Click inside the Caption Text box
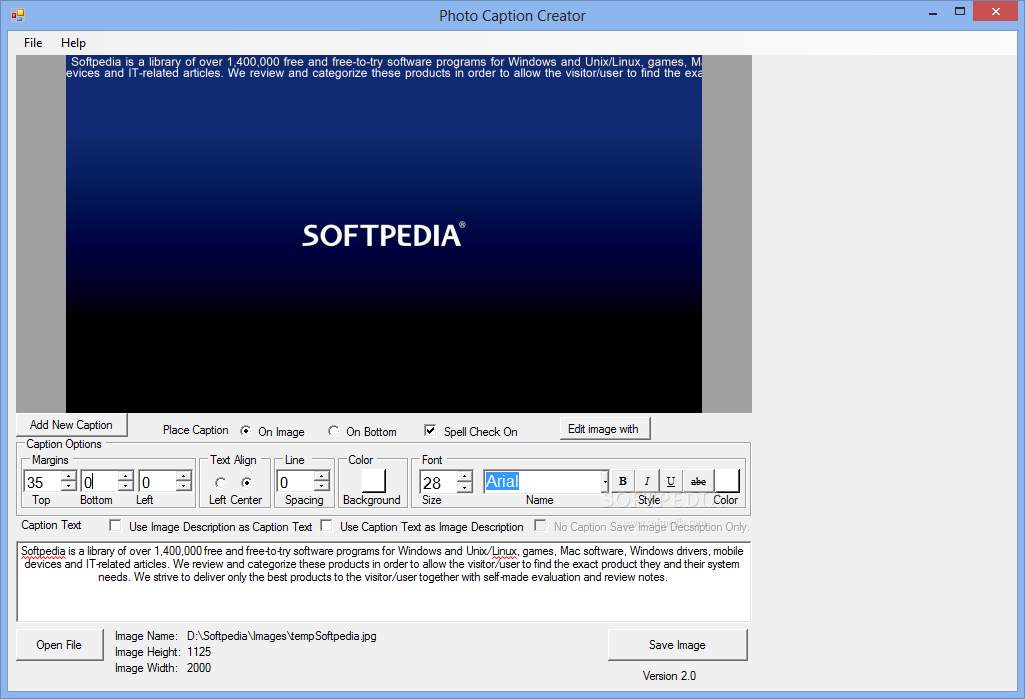Screen dimensions: 1025x699 coord(384,581)
